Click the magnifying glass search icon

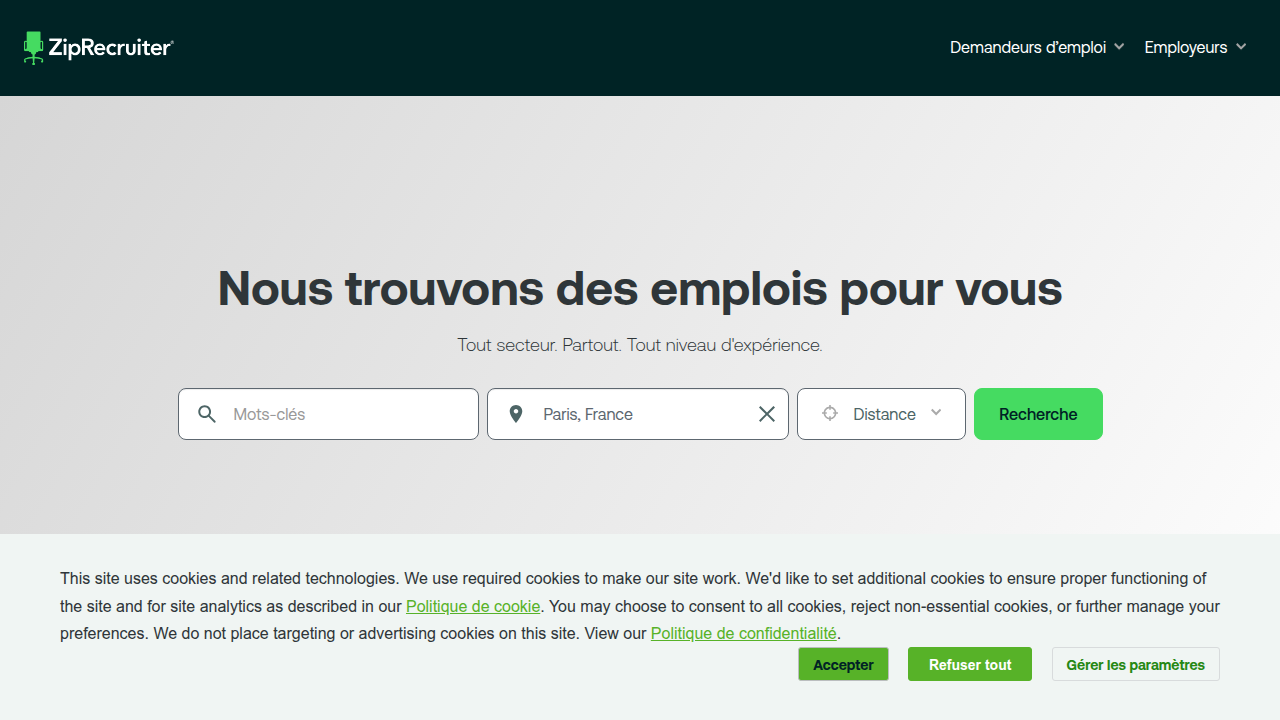207,414
